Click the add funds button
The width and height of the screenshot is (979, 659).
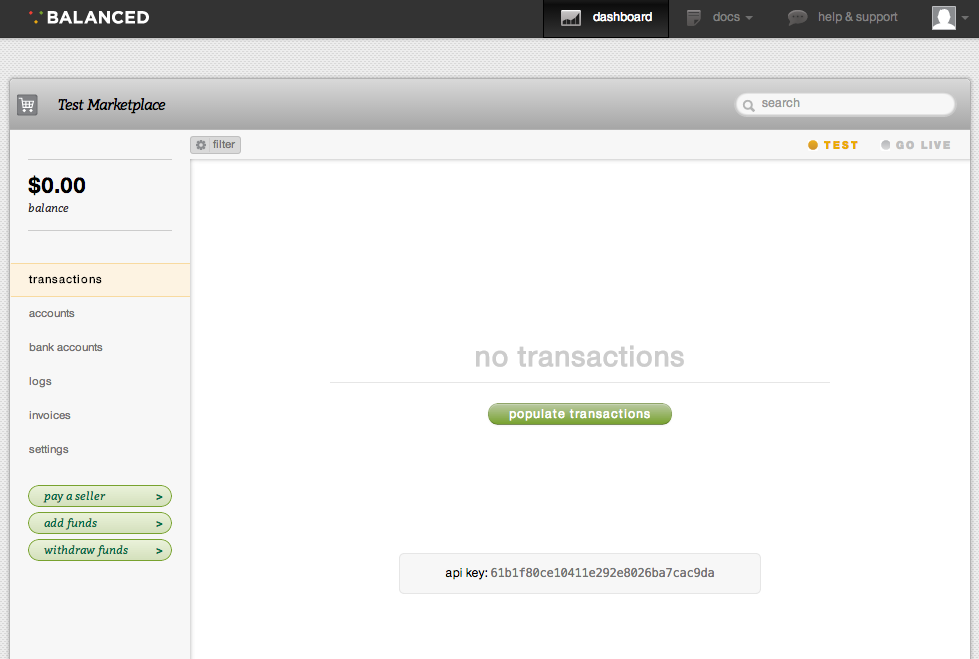pos(100,523)
